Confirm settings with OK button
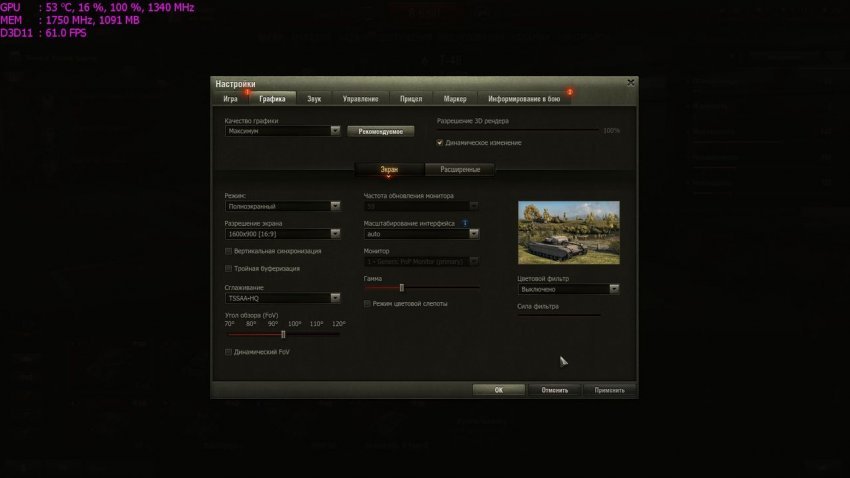 pyautogui.click(x=499, y=390)
